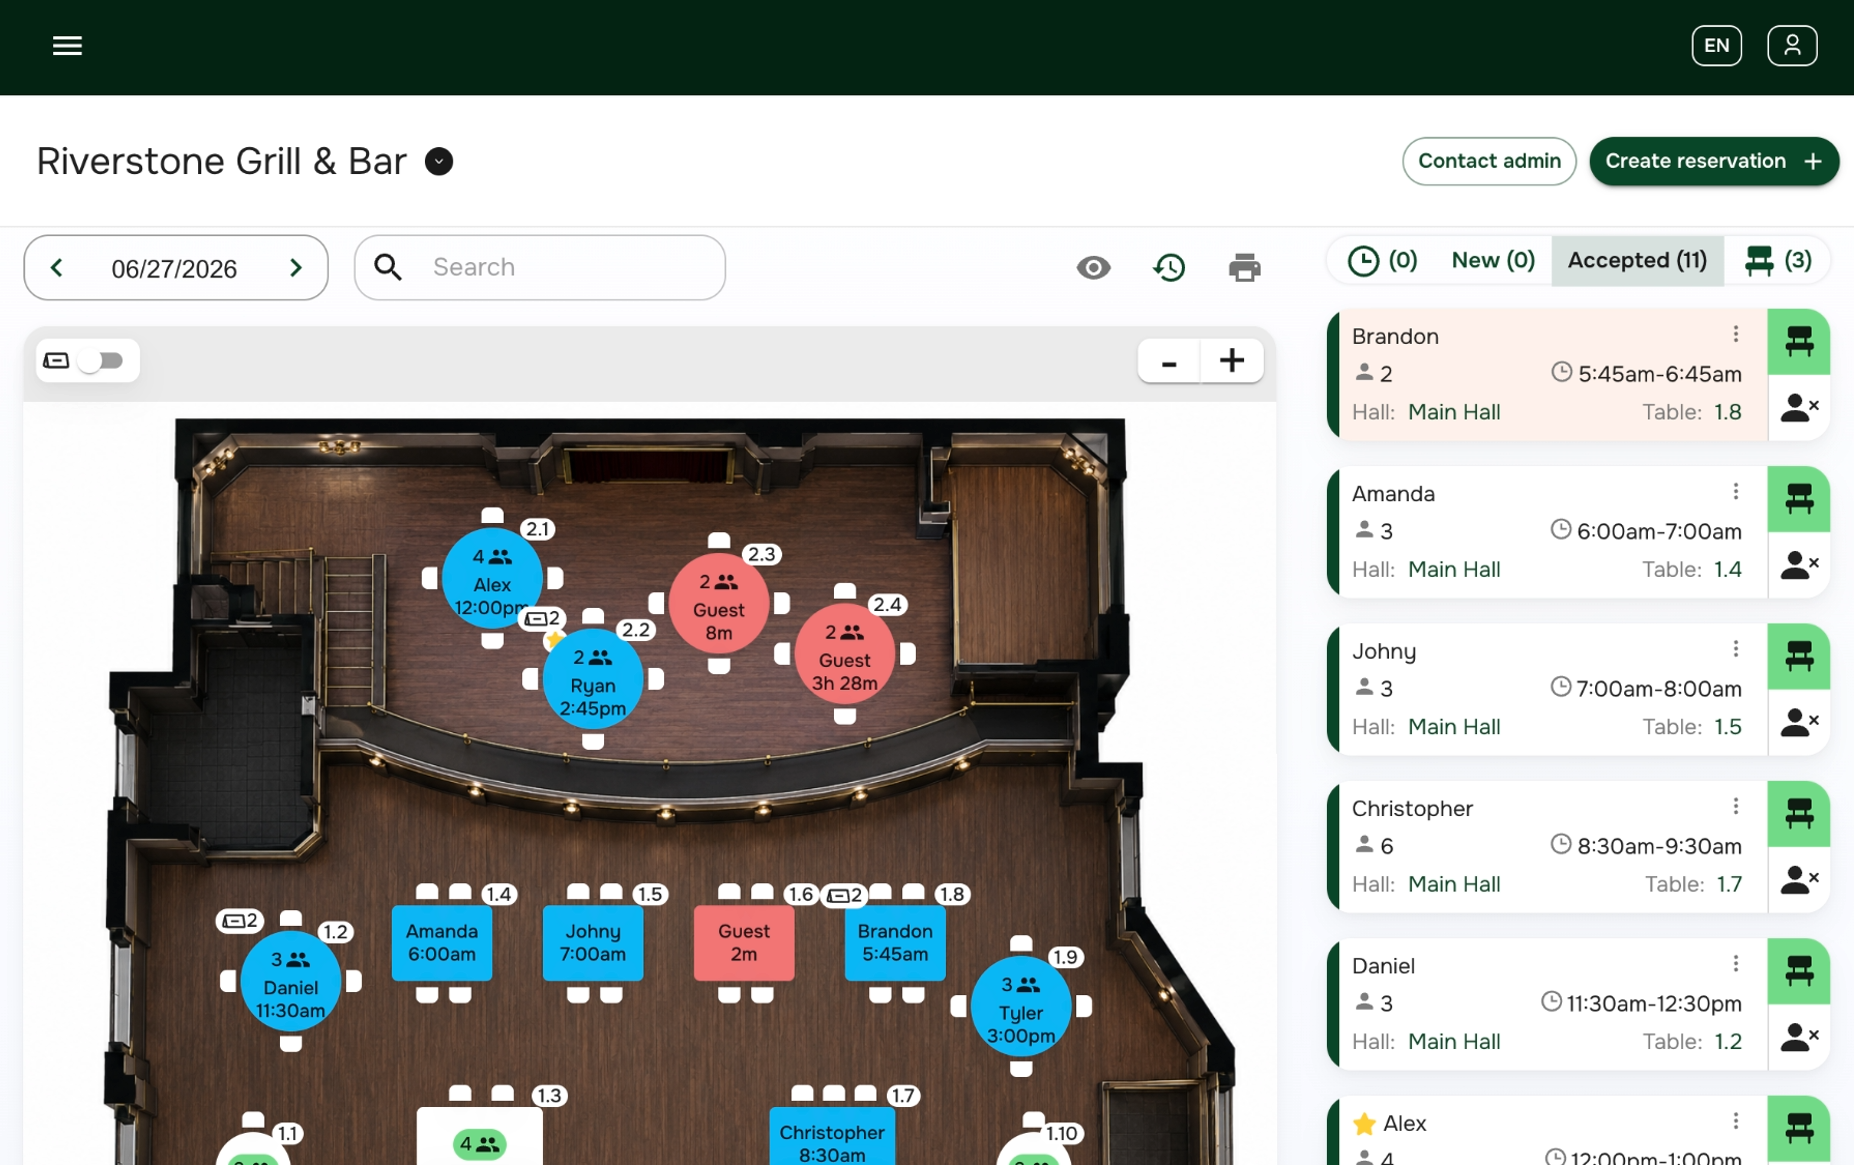Select red table 1.6 Guest 2m

pyautogui.click(x=744, y=943)
